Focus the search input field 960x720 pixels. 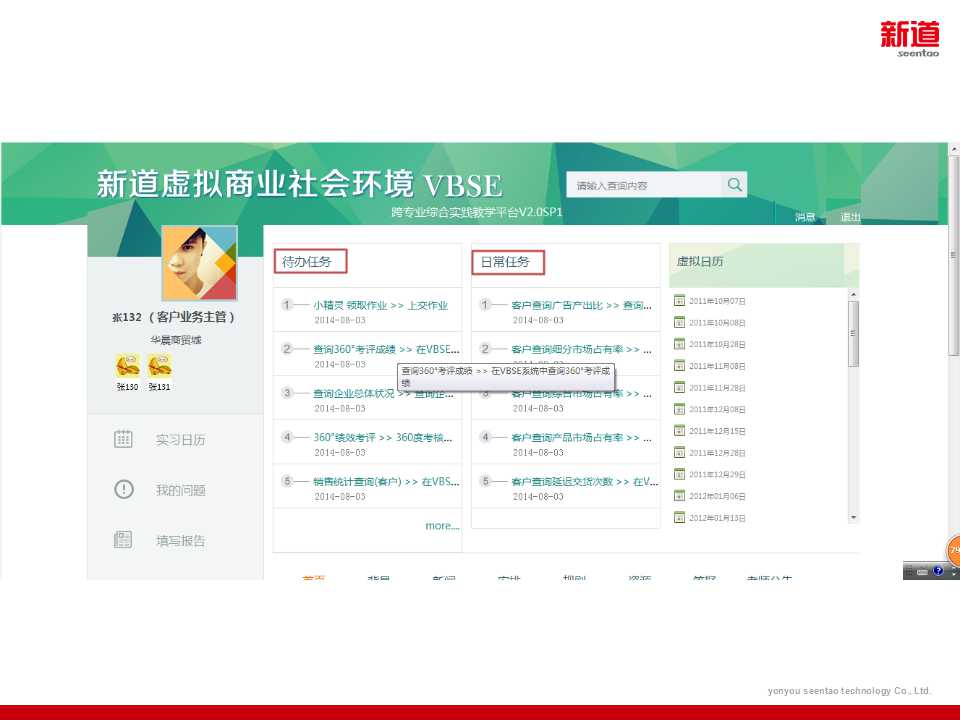click(643, 184)
